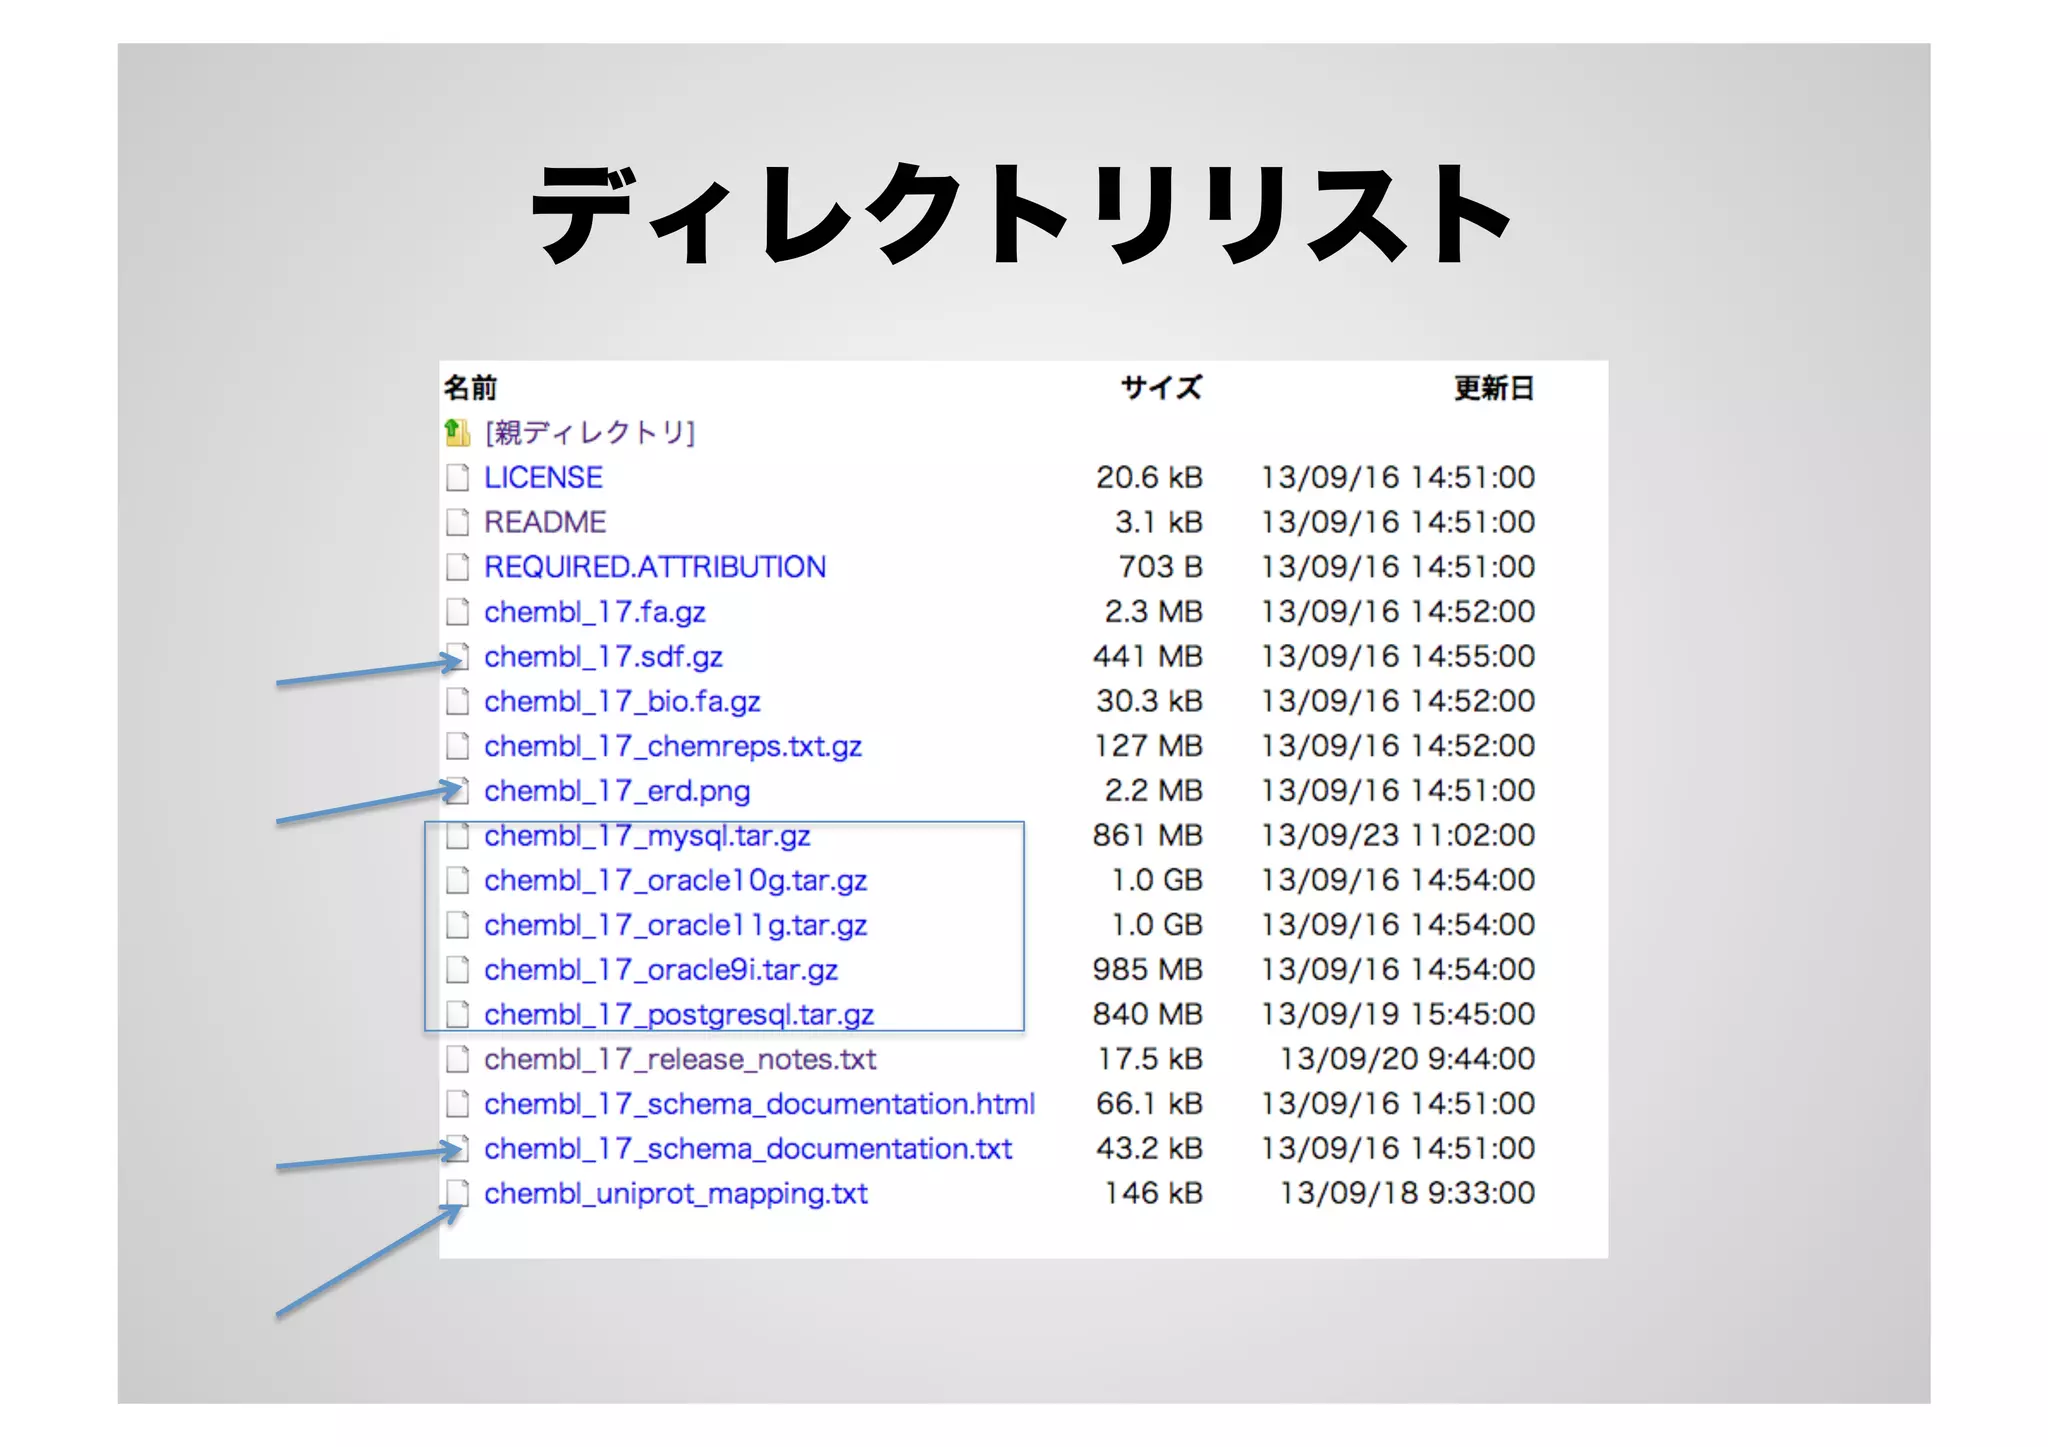2048x1447 pixels.
Task: Click the file icon beside chembl_17_mysql.tar.gz
Action: pyautogui.click(x=457, y=836)
